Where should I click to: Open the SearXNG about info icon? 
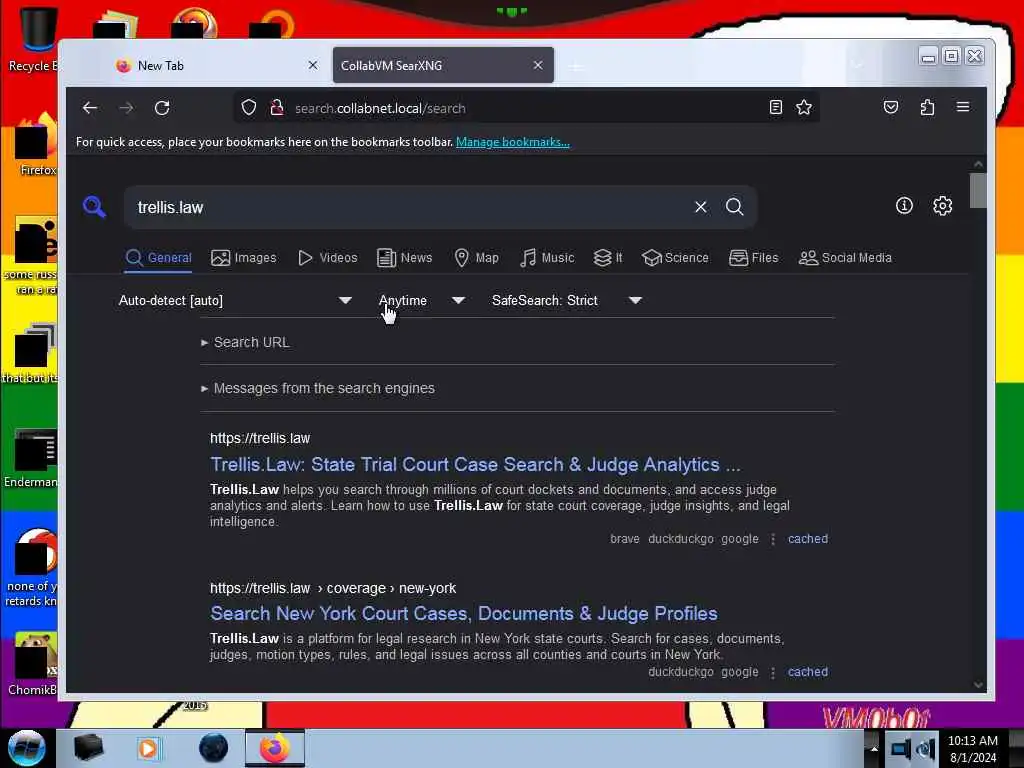(904, 206)
